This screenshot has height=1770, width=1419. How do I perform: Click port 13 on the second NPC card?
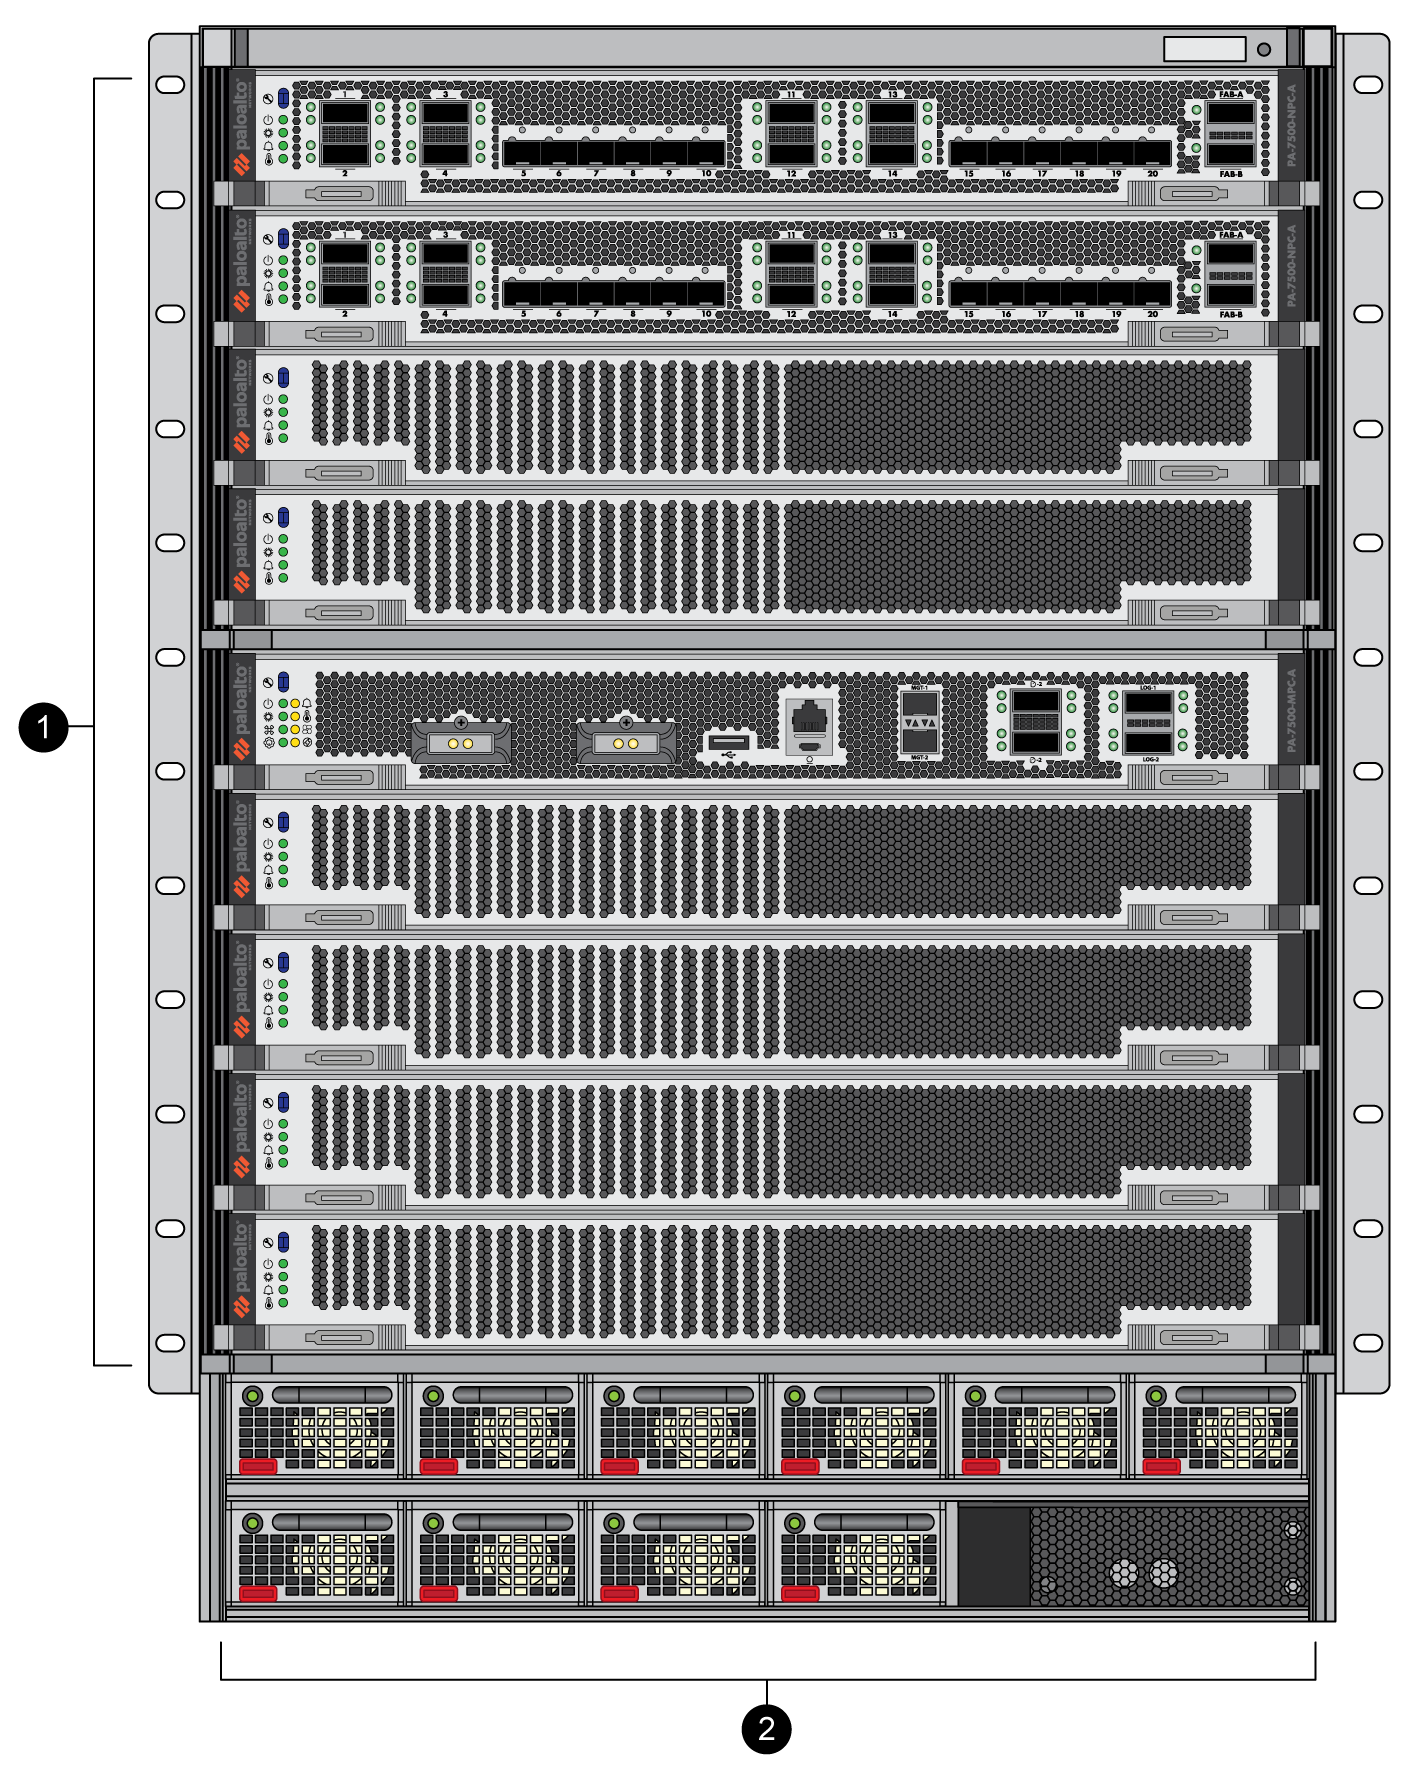(892, 253)
